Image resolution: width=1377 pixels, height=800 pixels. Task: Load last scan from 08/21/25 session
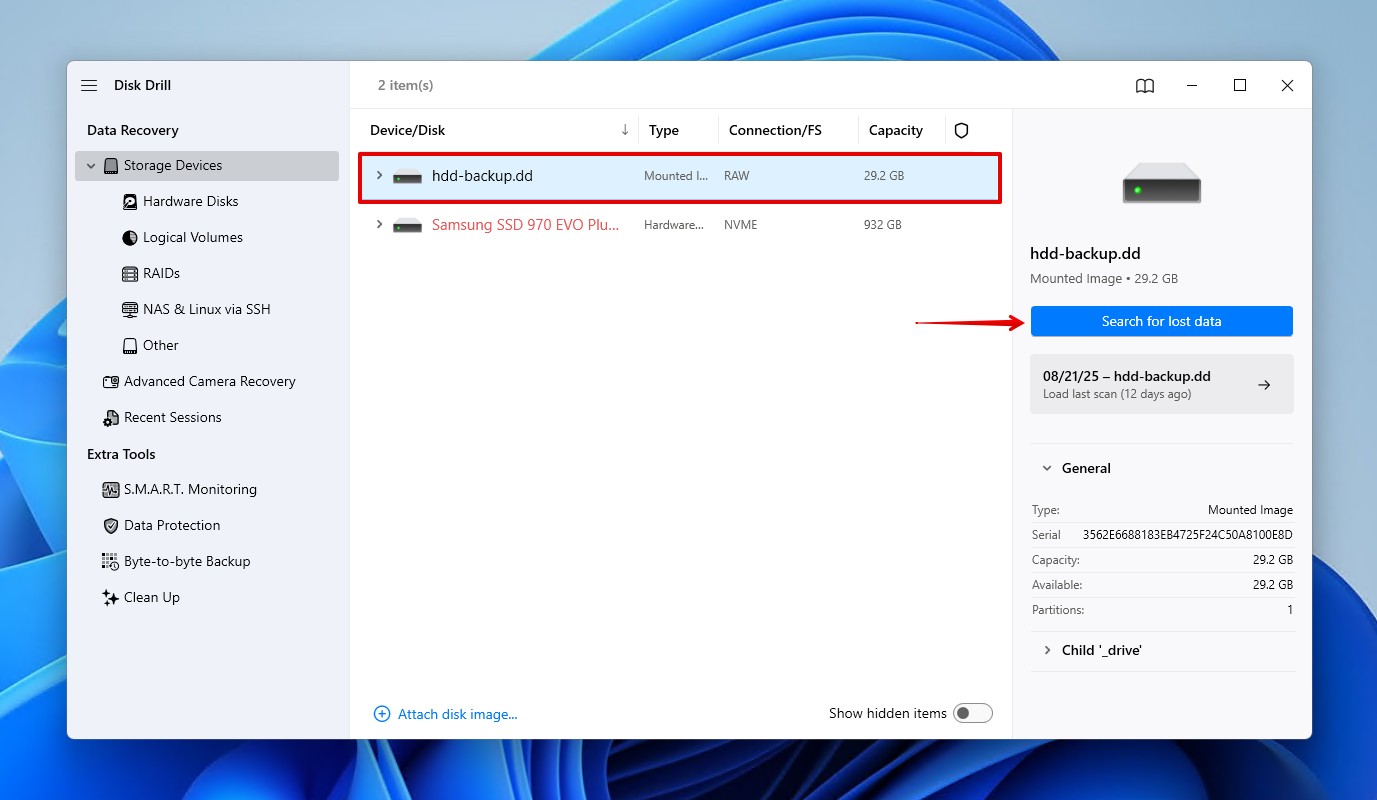tap(1161, 384)
